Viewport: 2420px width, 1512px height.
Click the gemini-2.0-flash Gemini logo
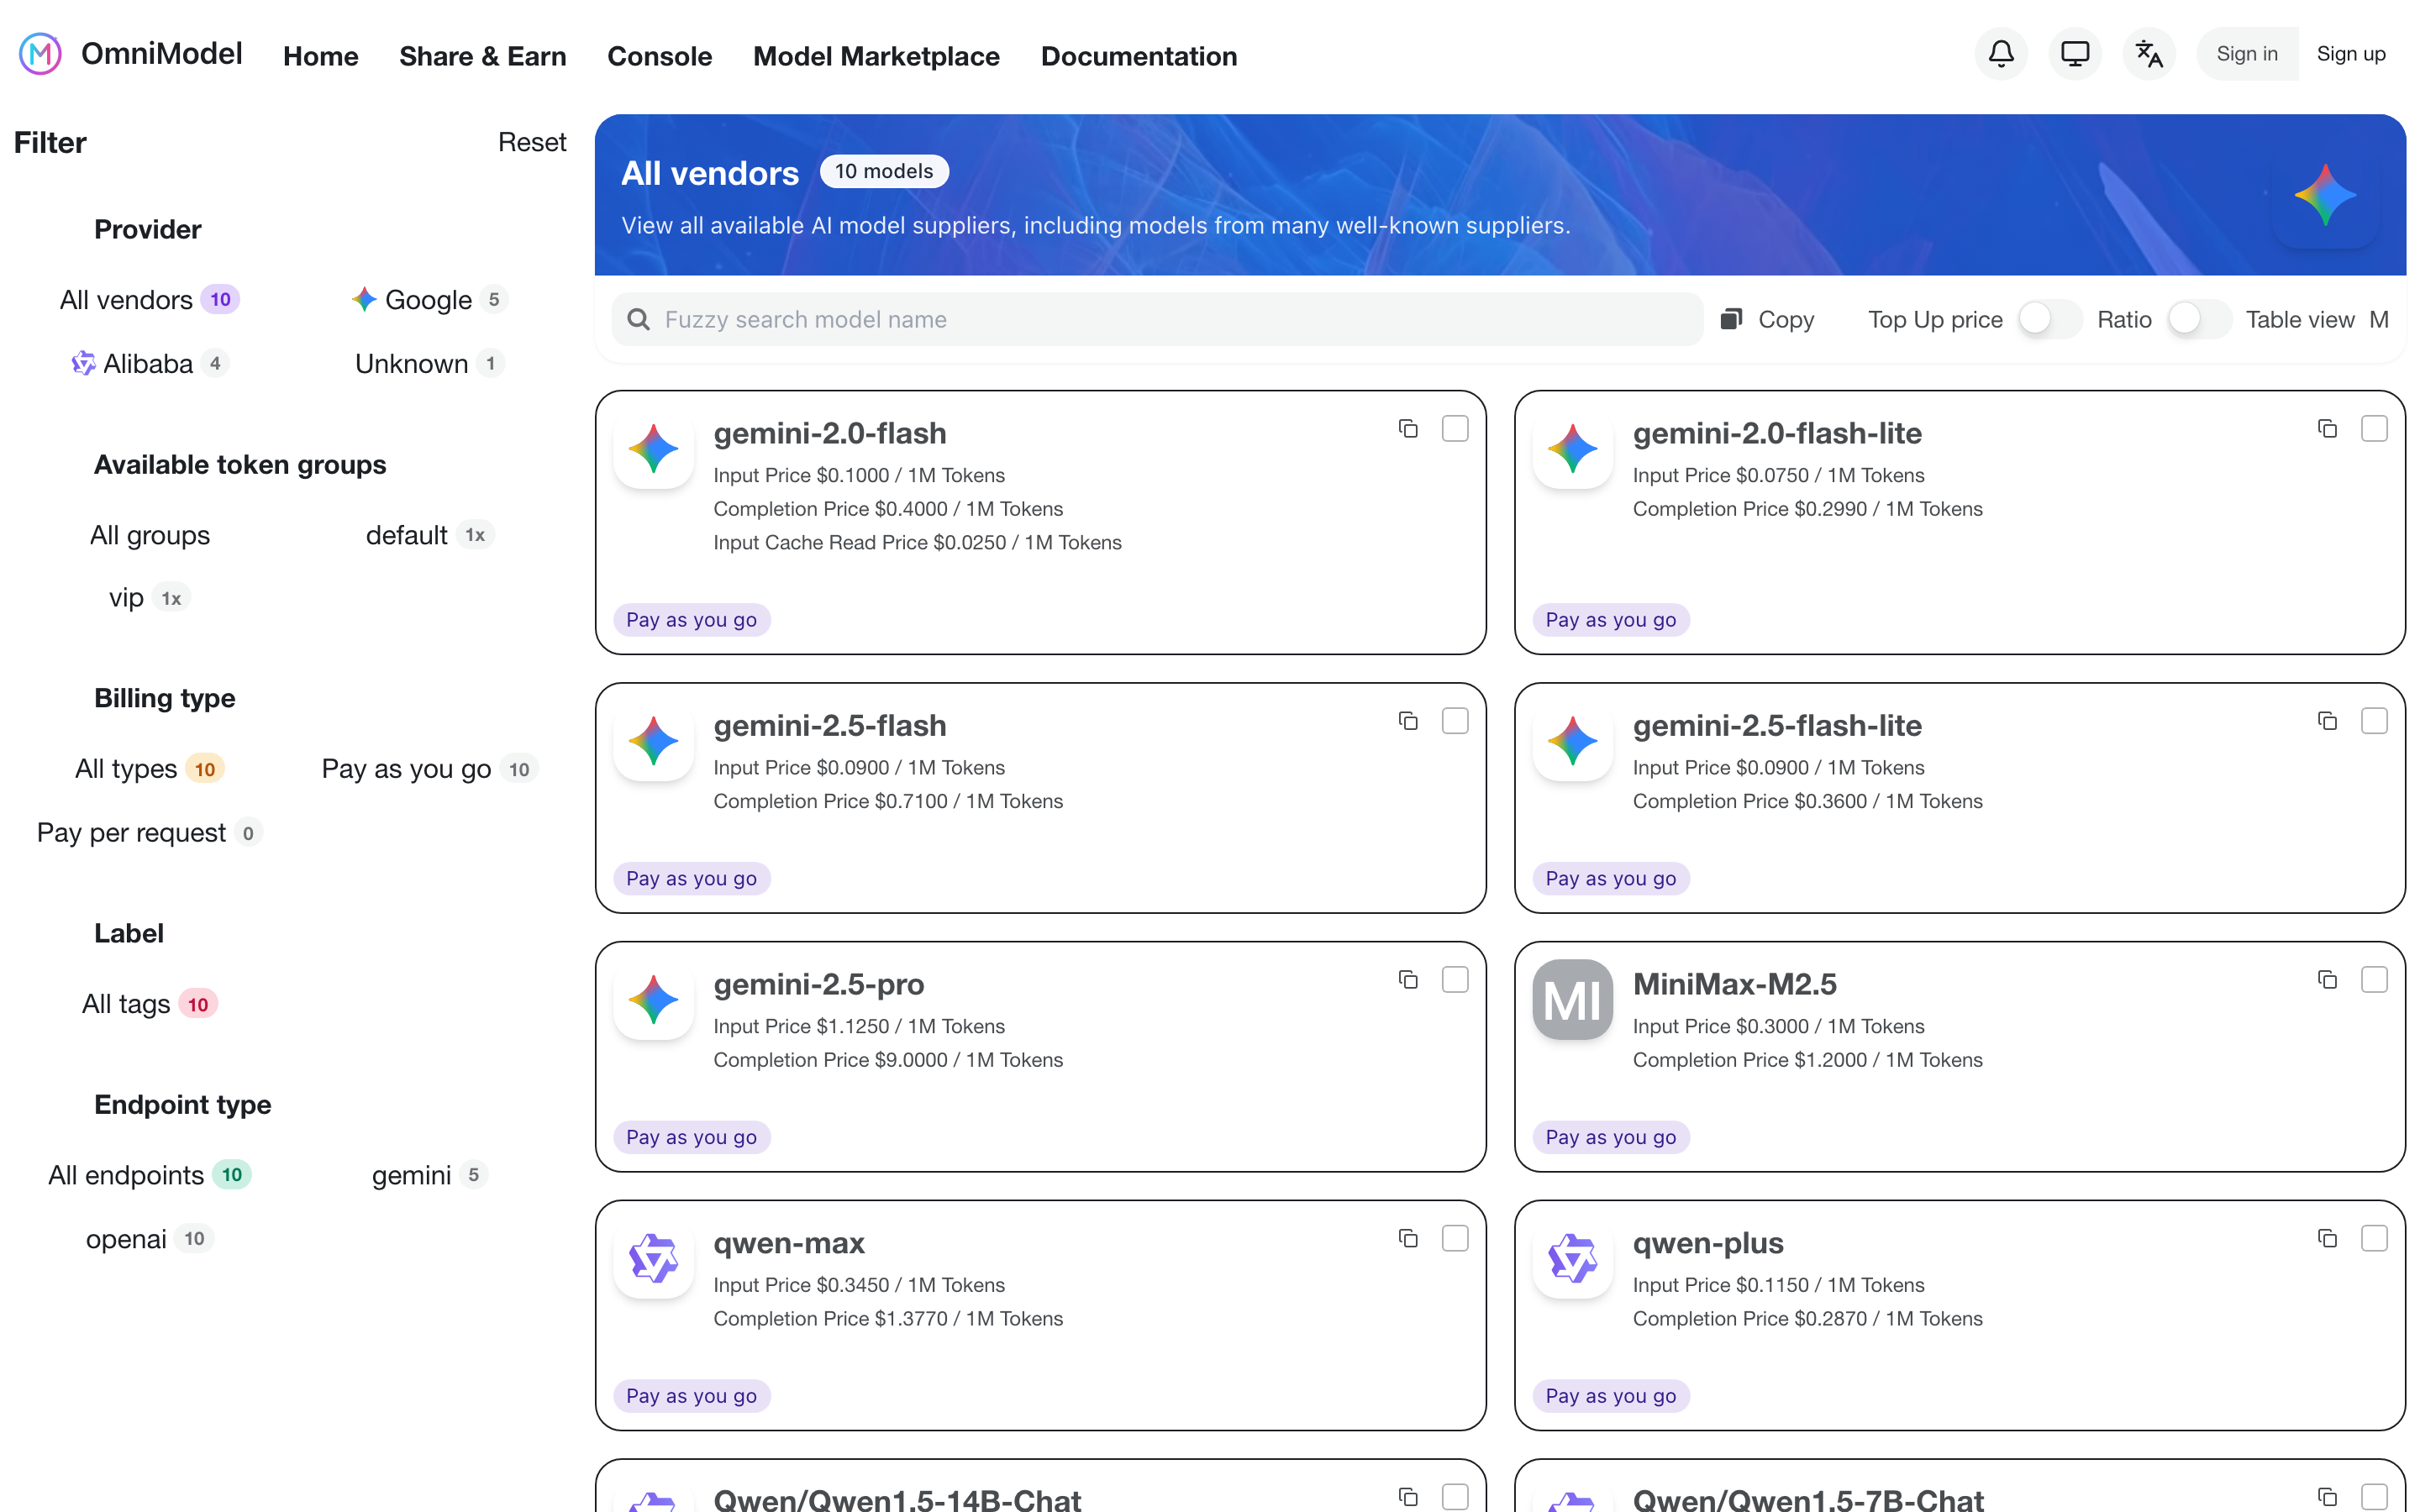click(653, 449)
